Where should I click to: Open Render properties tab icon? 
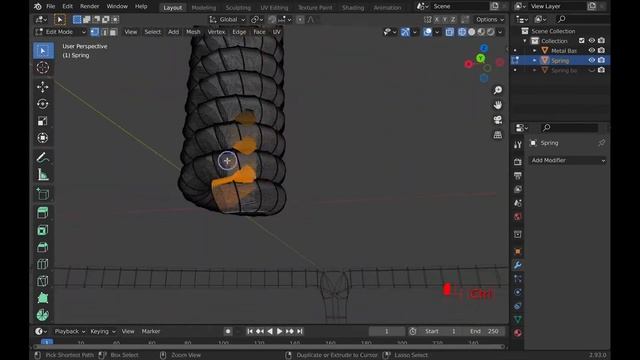click(x=518, y=162)
